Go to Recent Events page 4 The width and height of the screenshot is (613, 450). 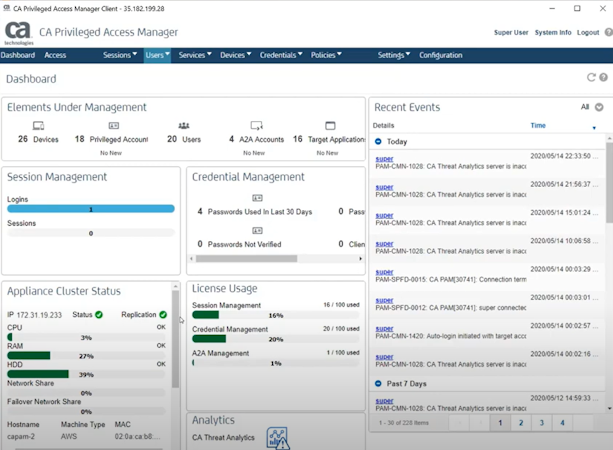click(x=562, y=423)
